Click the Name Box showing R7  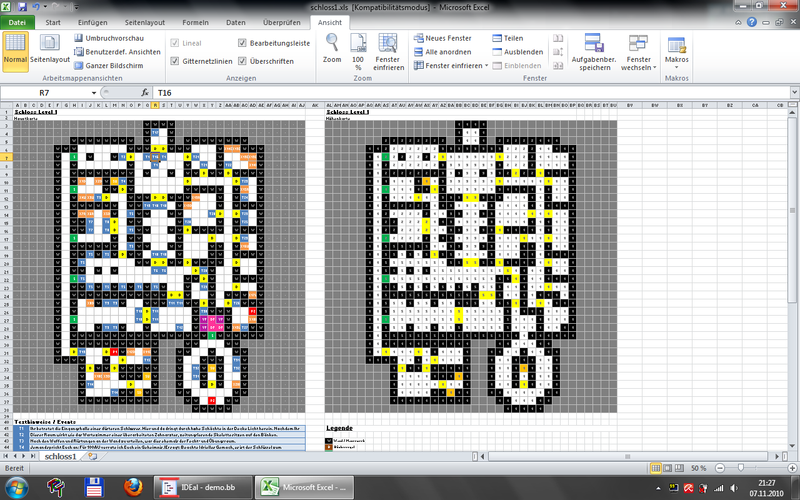tap(44, 93)
